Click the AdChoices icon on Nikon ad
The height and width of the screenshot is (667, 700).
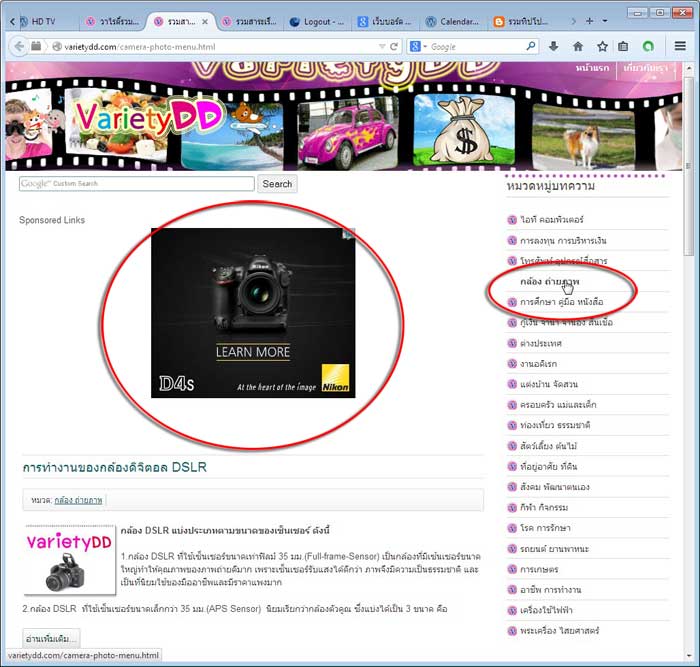click(x=350, y=233)
